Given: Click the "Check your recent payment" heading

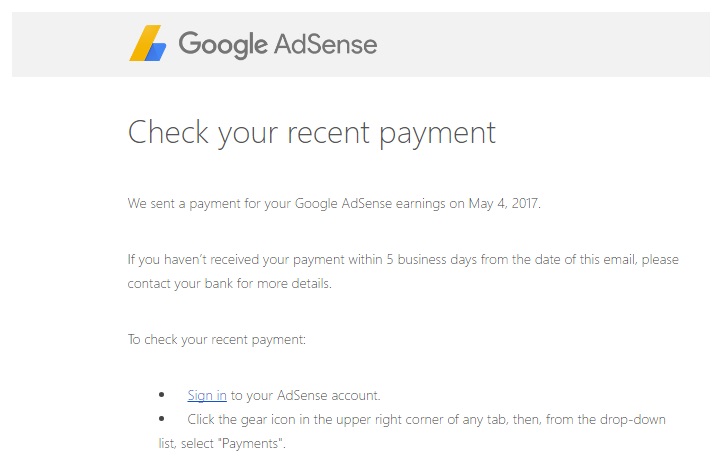Looking at the screenshot, I should [x=311, y=133].
